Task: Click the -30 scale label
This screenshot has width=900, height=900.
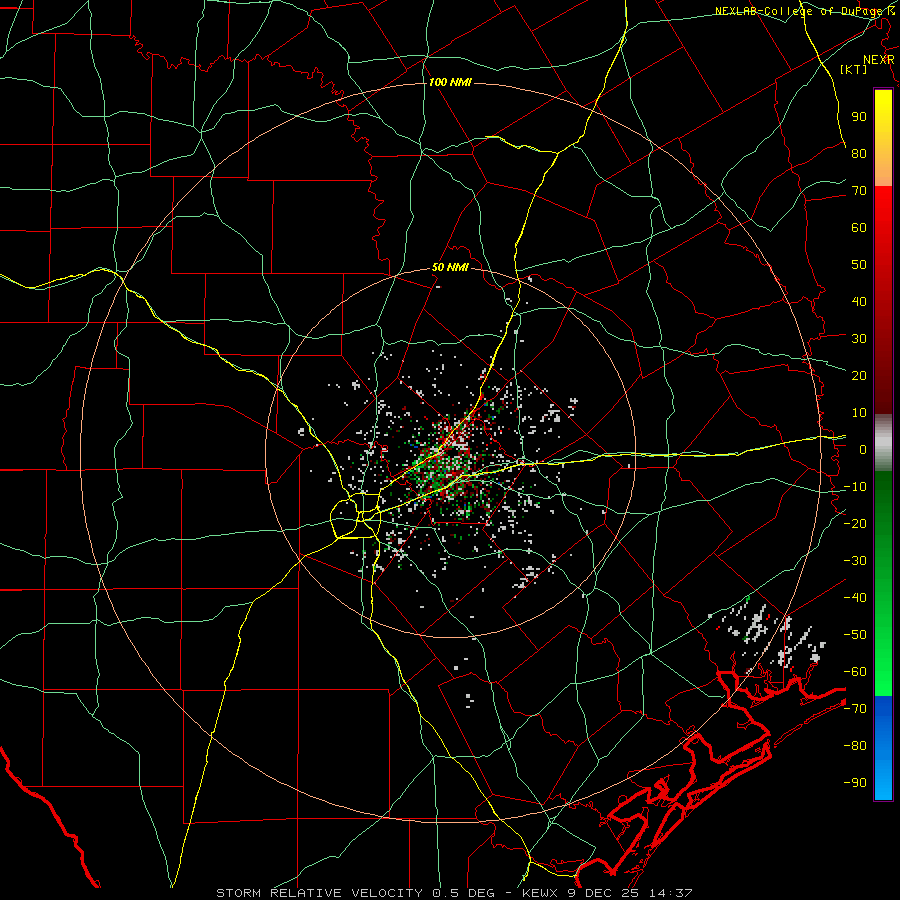Action: (x=855, y=561)
